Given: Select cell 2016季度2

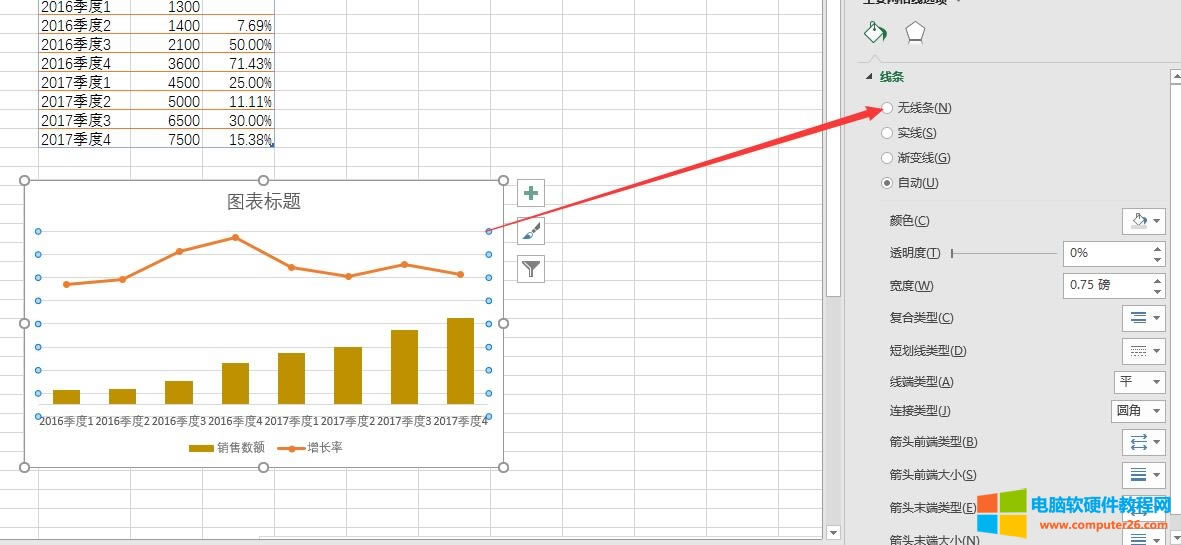Looking at the screenshot, I should (84, 26).
